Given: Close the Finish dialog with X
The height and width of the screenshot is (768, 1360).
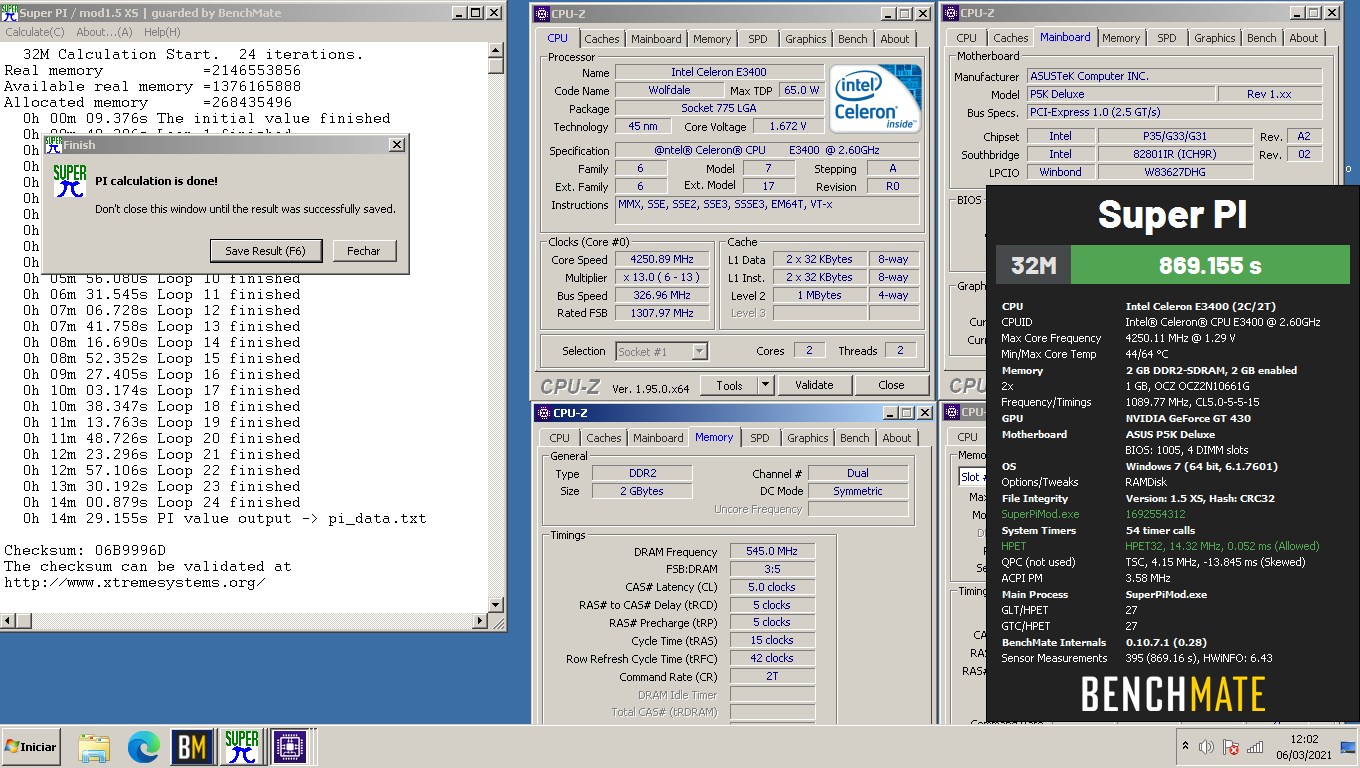Looking at the screenshot, I should (x=397, y=145).
